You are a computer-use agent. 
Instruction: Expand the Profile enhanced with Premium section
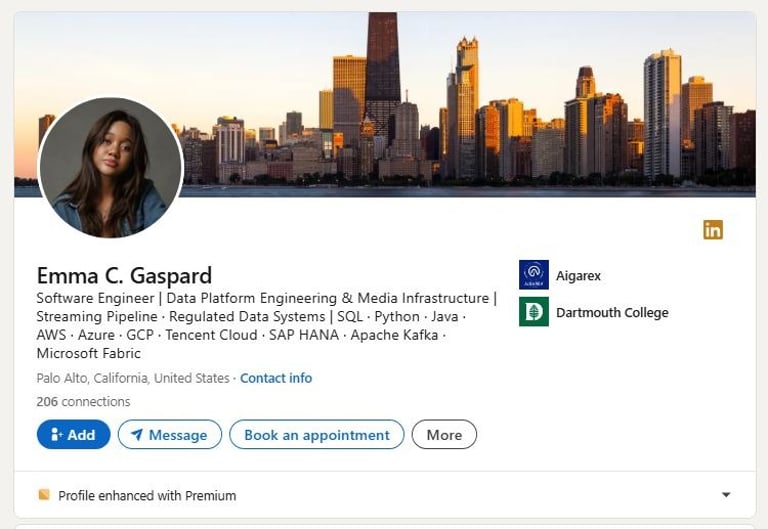tap(726, 495)
